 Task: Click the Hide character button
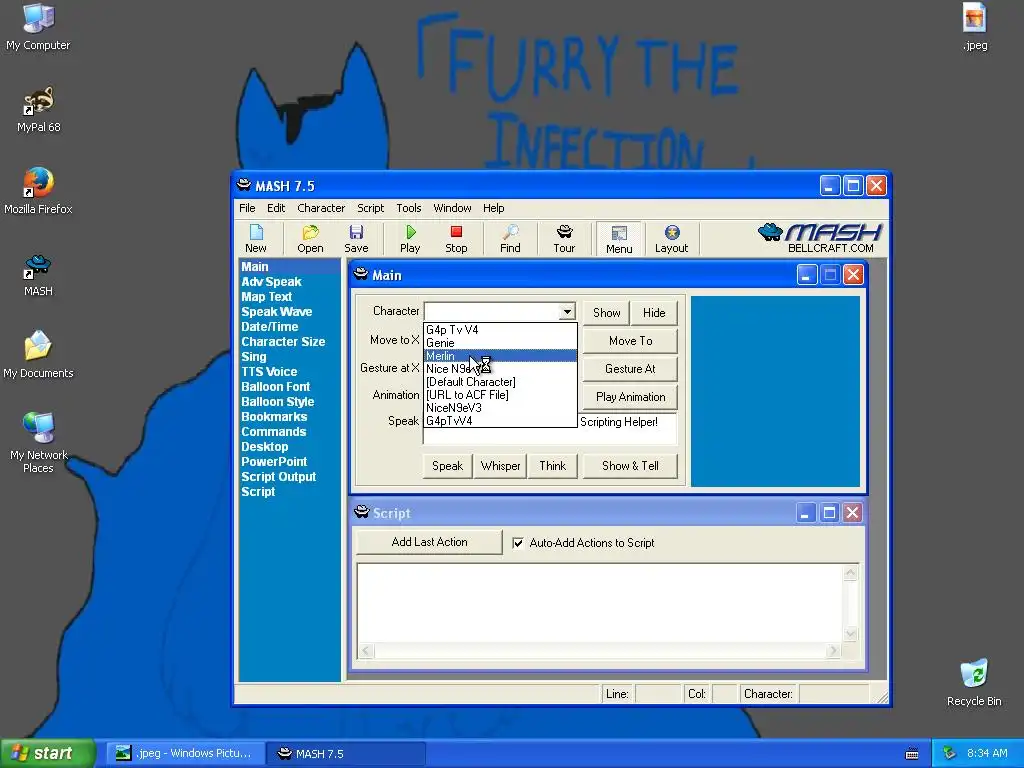654,313
